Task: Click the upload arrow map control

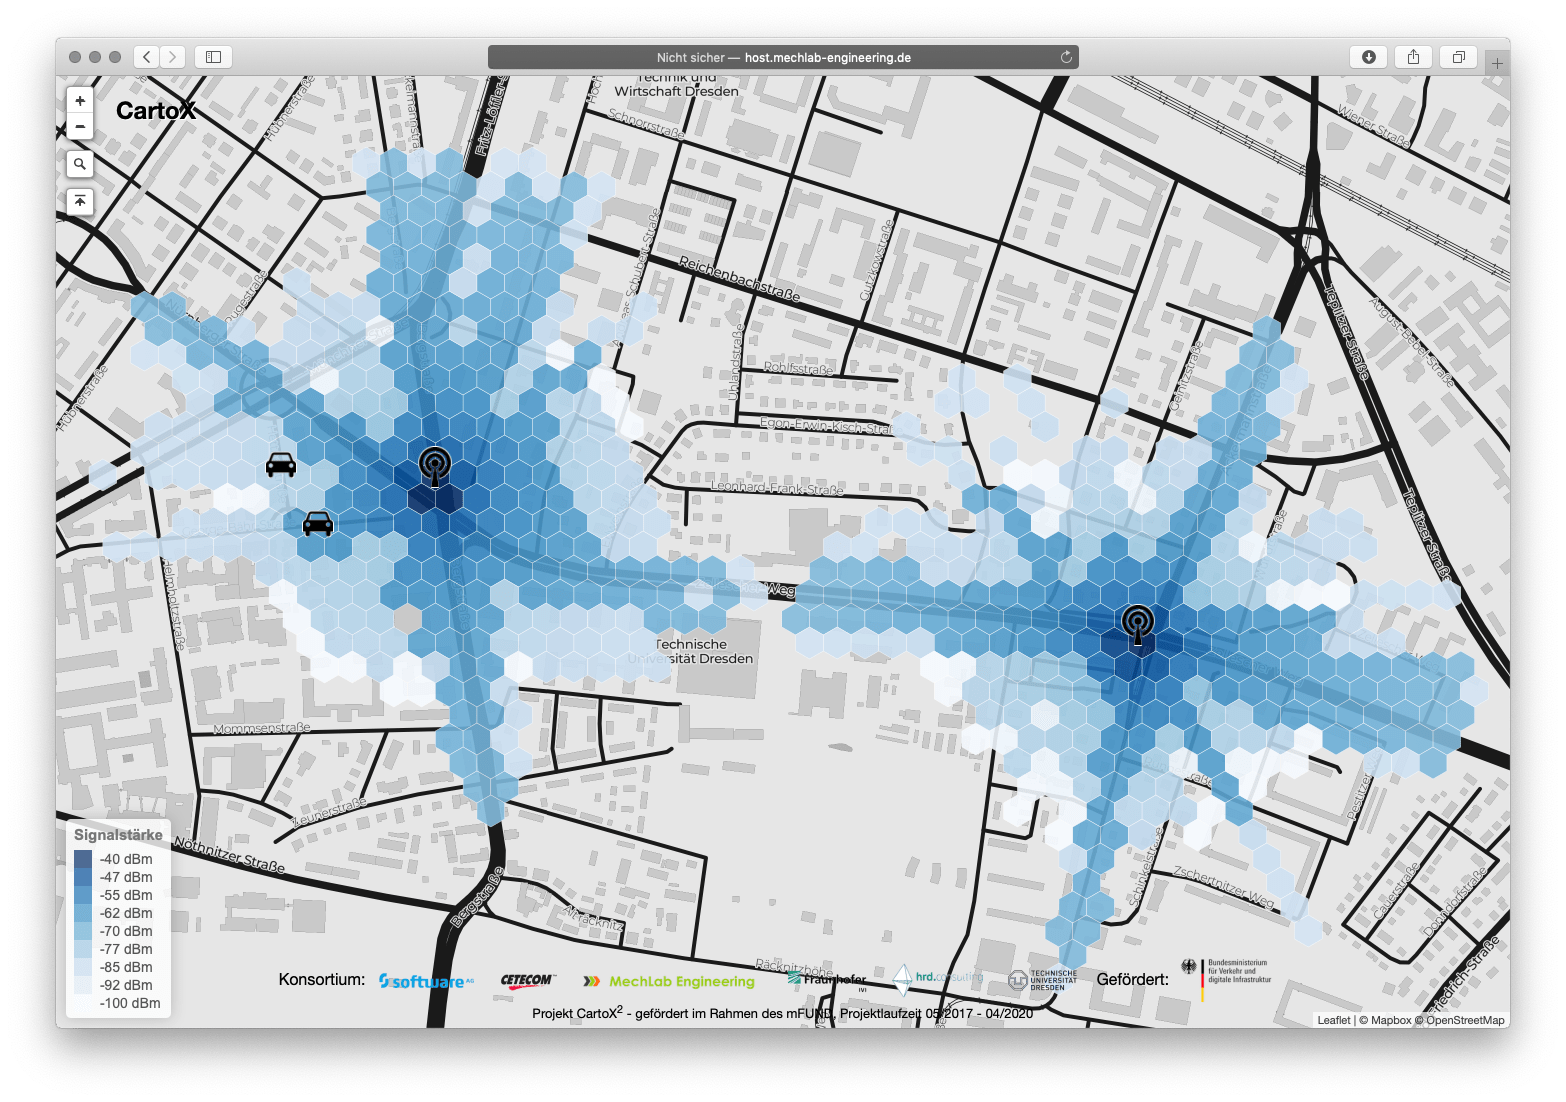Action: (x=80, y=201)
